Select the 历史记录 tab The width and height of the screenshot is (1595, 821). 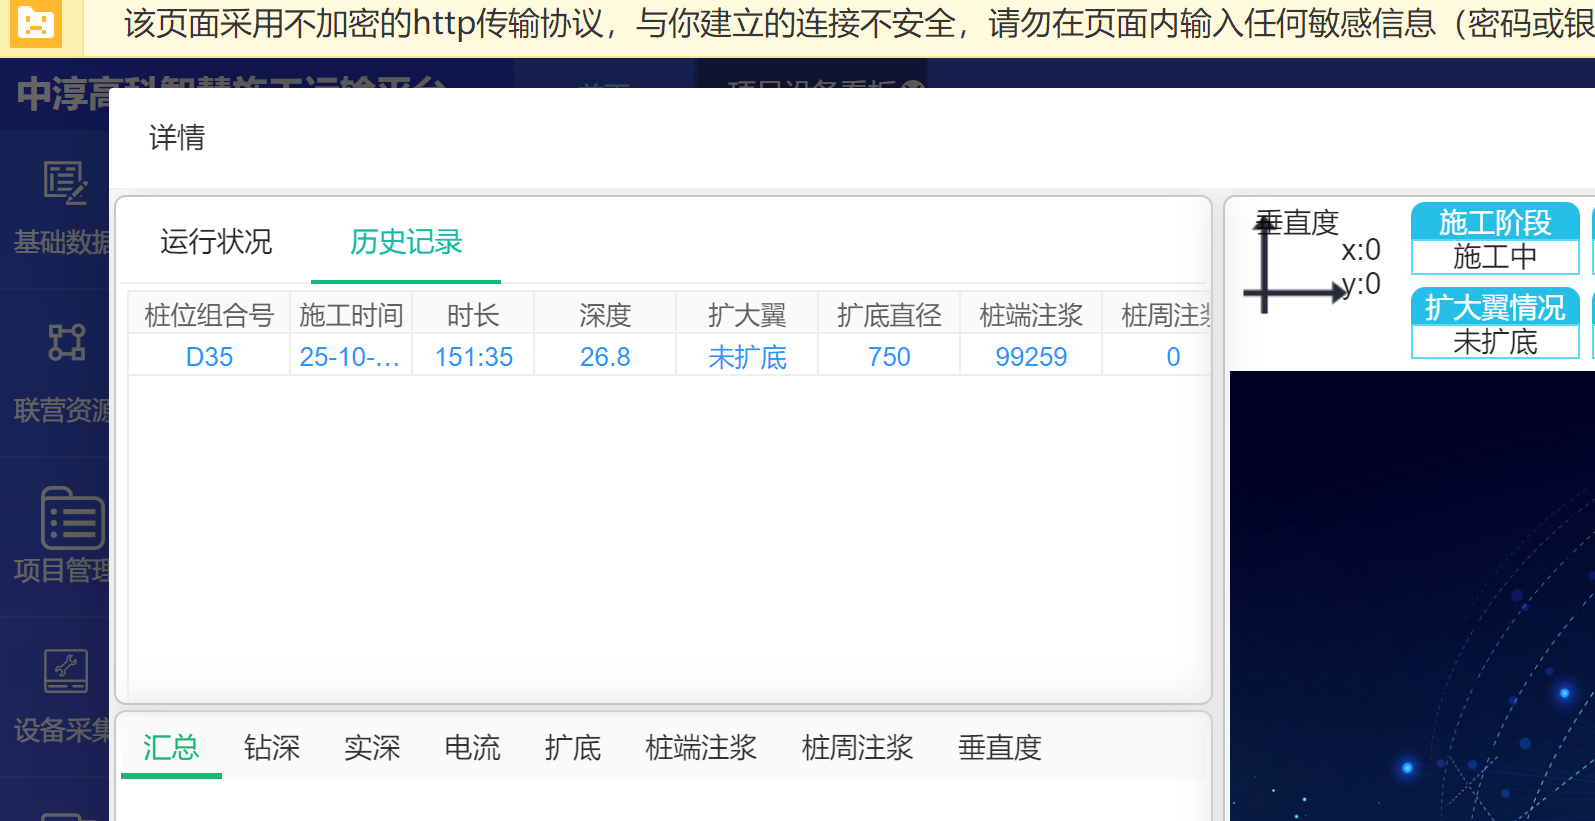[x=406, y=242]
